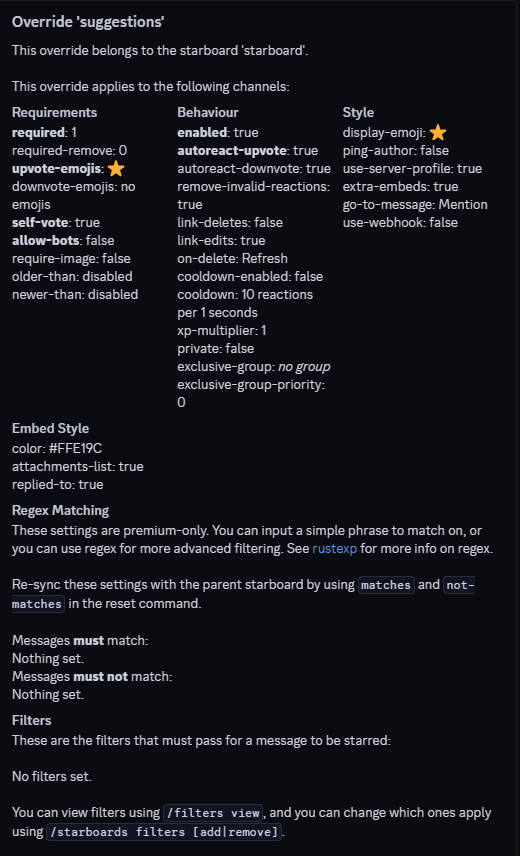The width and height of the screenshot is (520, 856).
Task: Click the Regex Matching heading
Action: click(61, 510)
